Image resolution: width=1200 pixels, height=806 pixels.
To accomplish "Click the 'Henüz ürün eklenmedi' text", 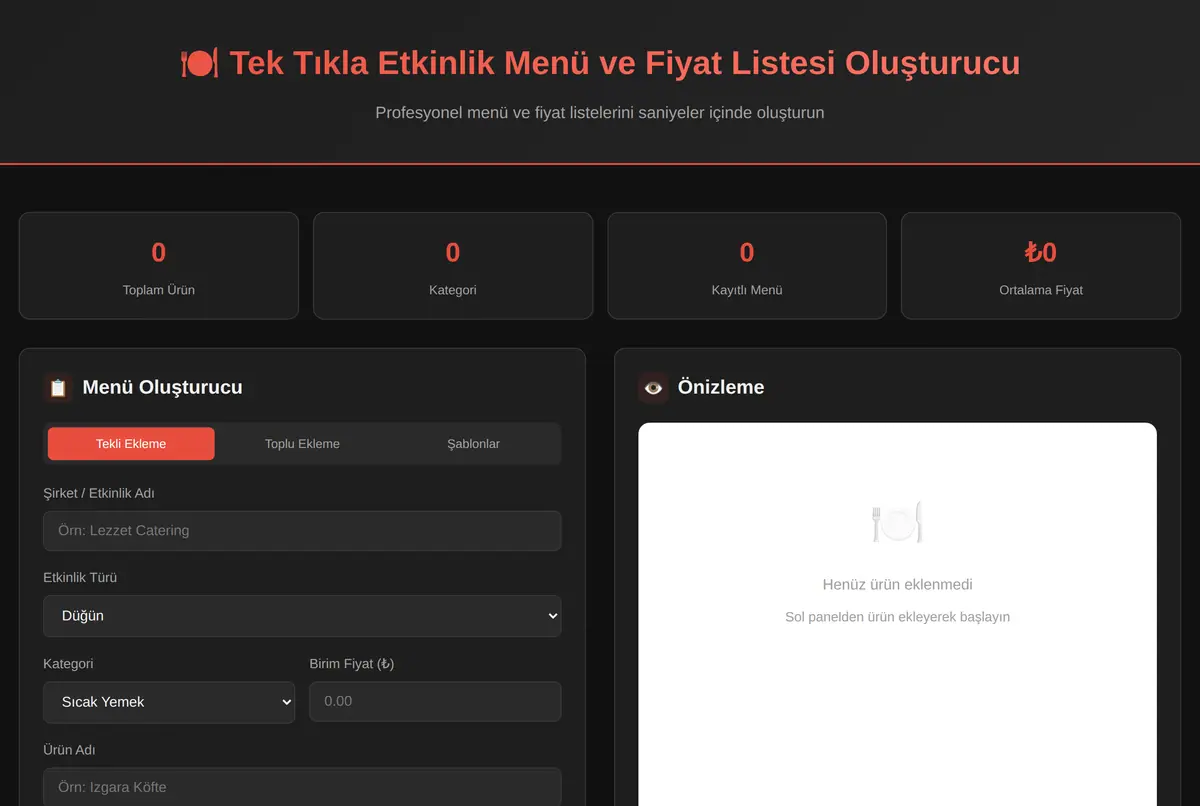I will pos(897,585).
